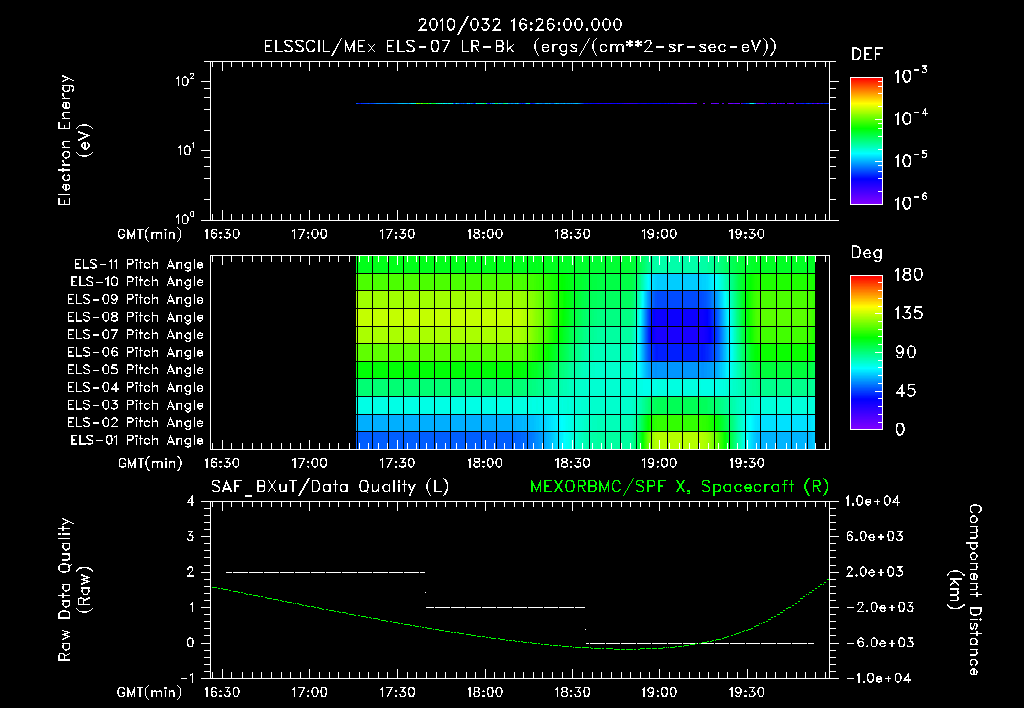Viewport: 1024px width, 708px height.
Task: Select the ELS-04 Pitch Angle row label
Action: [x=136, y=388]
